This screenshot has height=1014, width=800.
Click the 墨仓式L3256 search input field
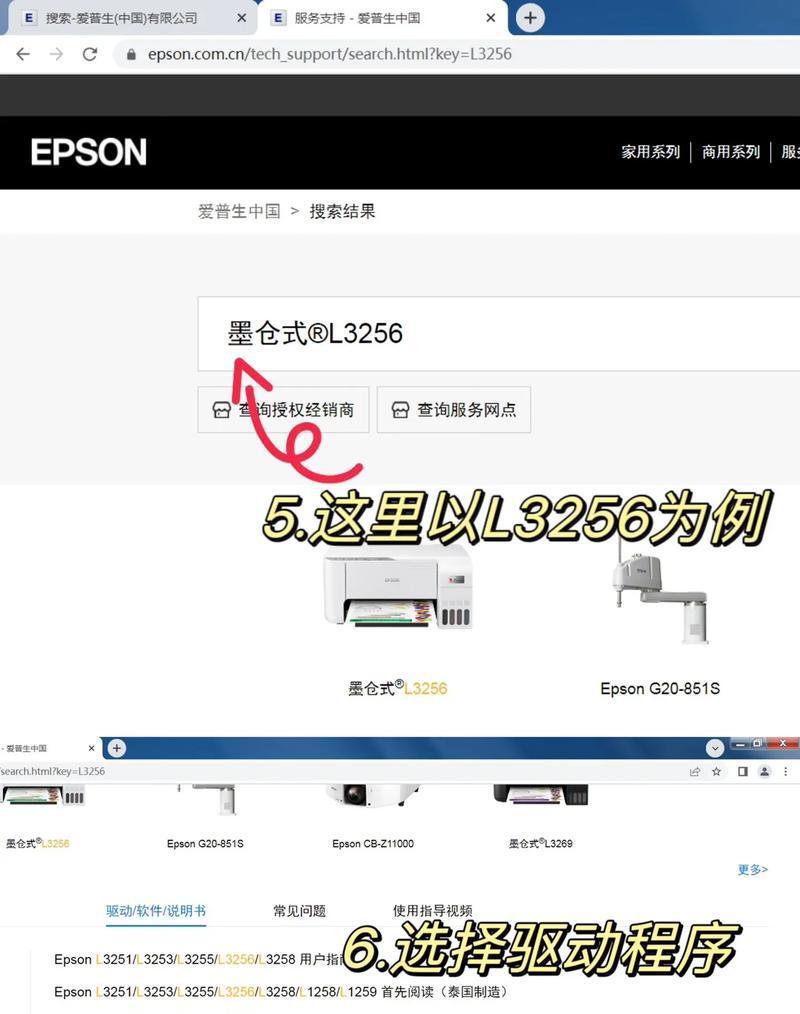pos(499,334)
